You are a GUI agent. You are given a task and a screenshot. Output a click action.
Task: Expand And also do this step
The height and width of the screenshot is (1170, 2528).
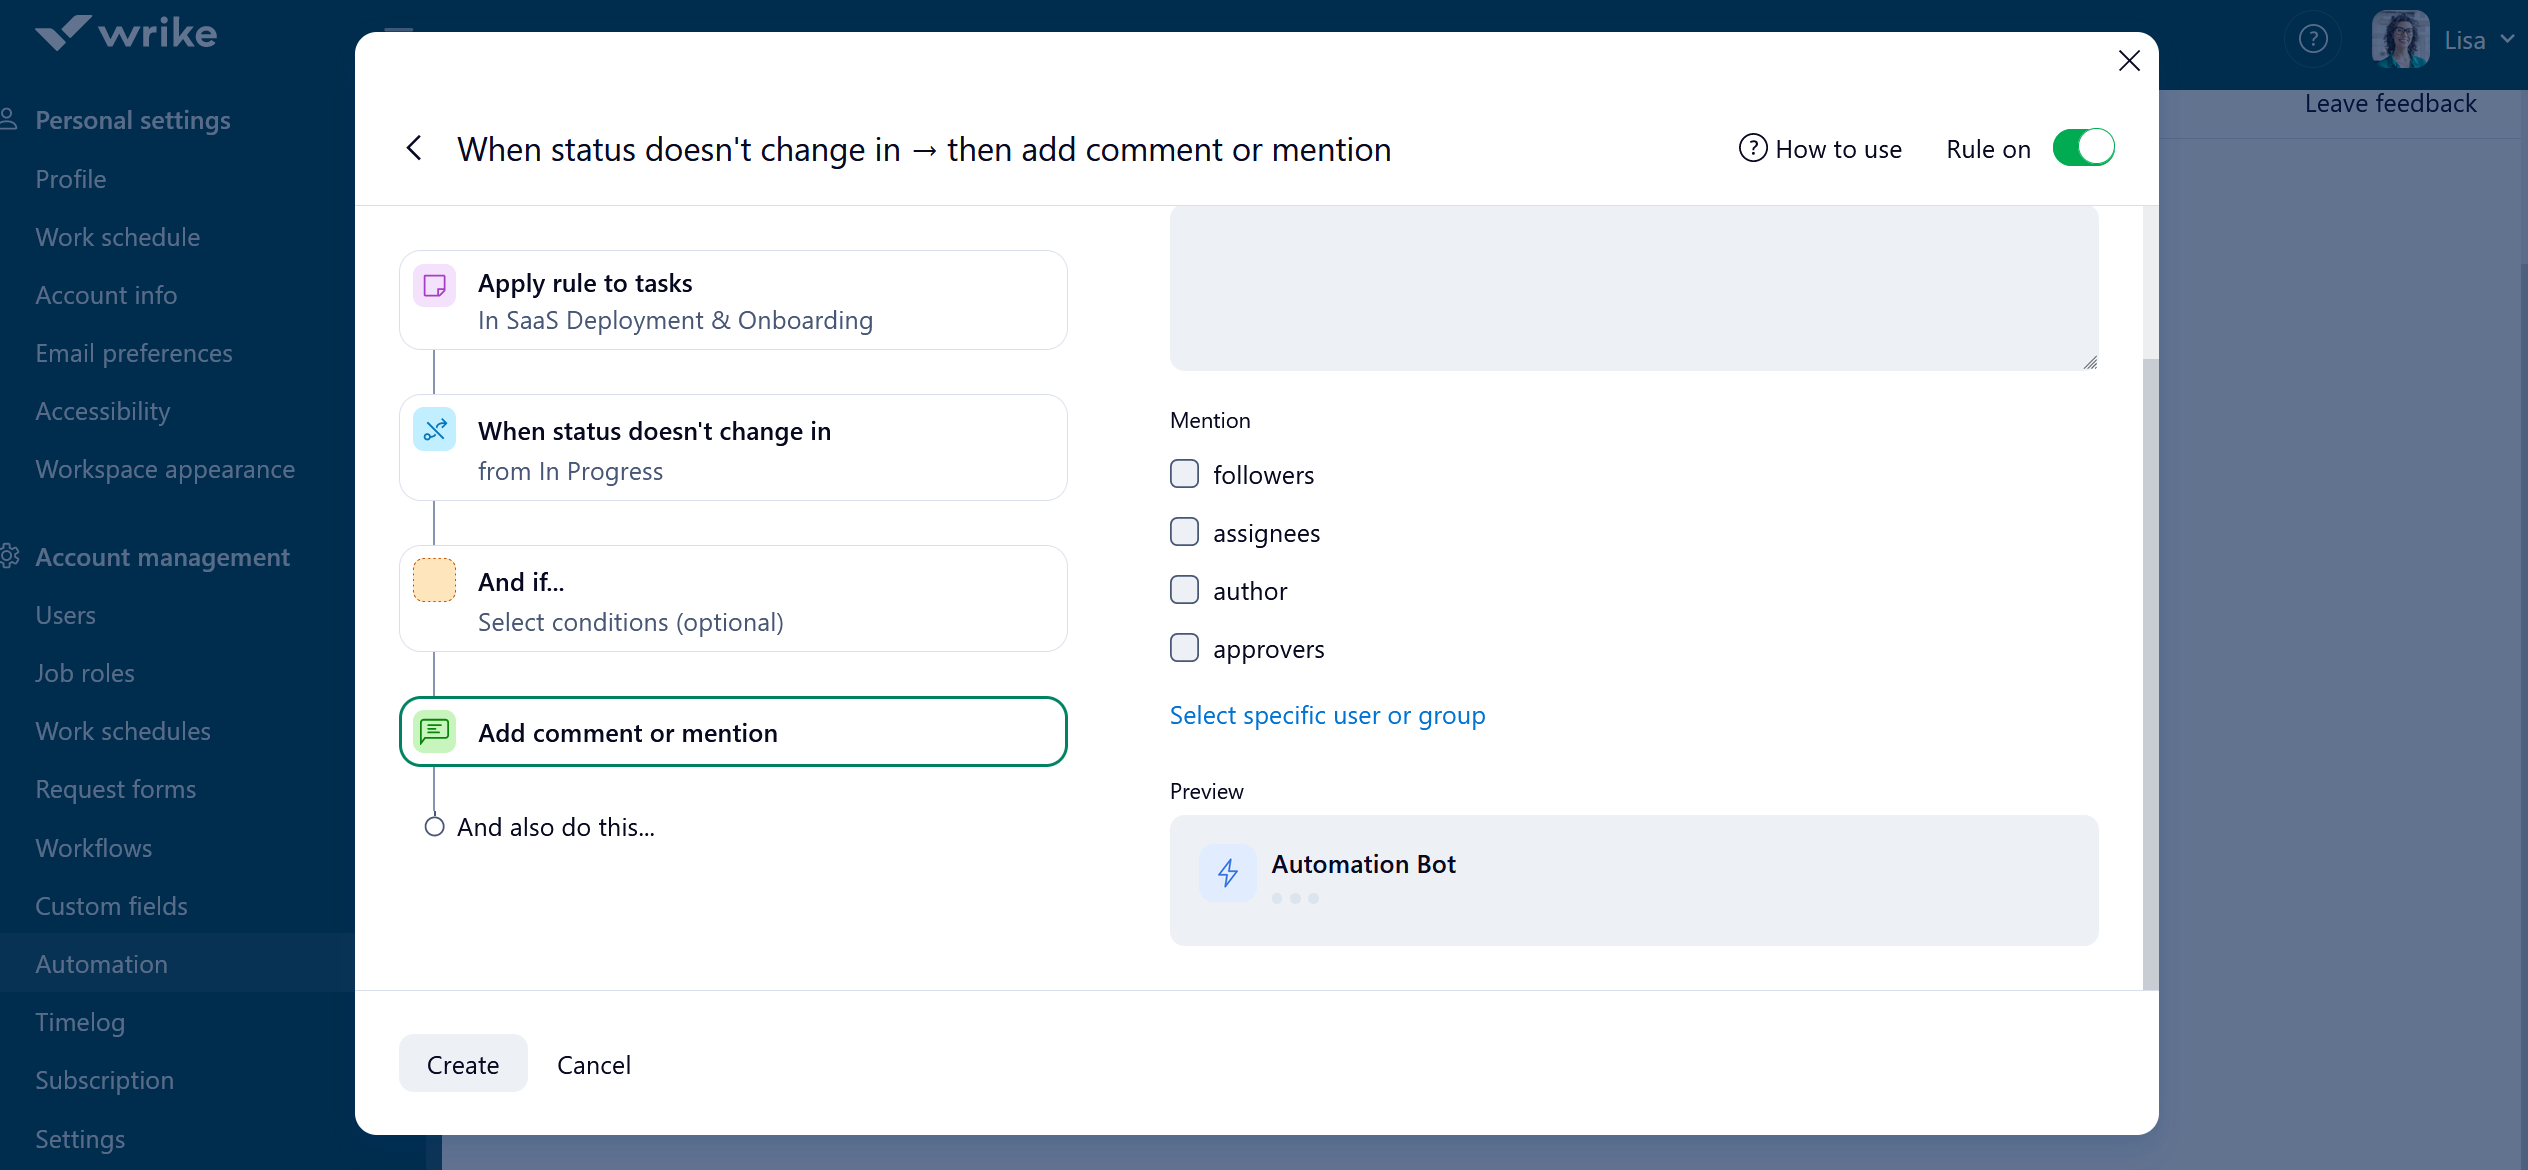(x=555, y=827)
